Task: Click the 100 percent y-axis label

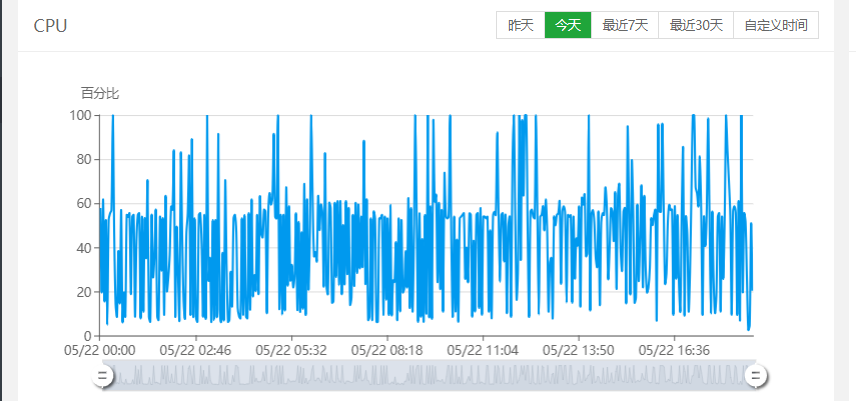Action: click(x=80, y=116)
